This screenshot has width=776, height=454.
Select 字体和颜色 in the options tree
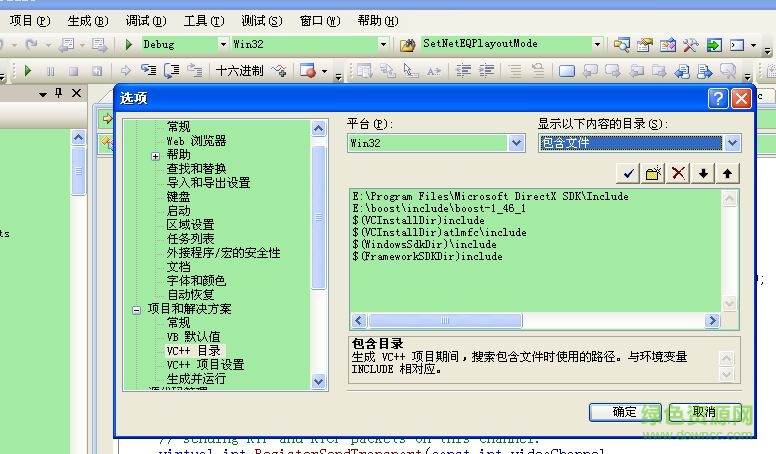point(196,281)
